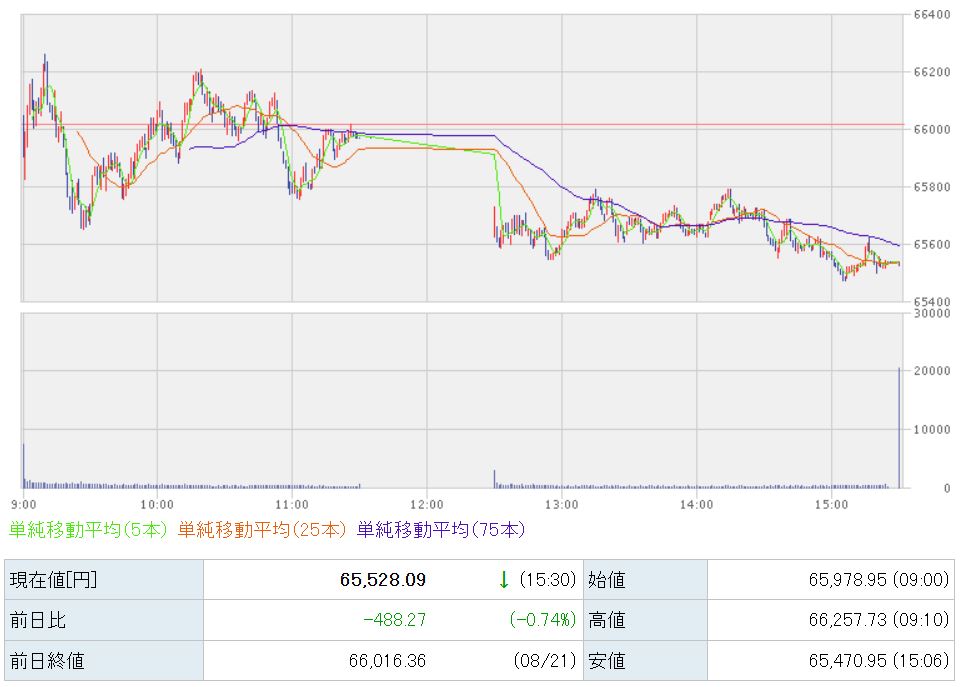Click the (-0.74%) percentage change

(x=543, y=620)
